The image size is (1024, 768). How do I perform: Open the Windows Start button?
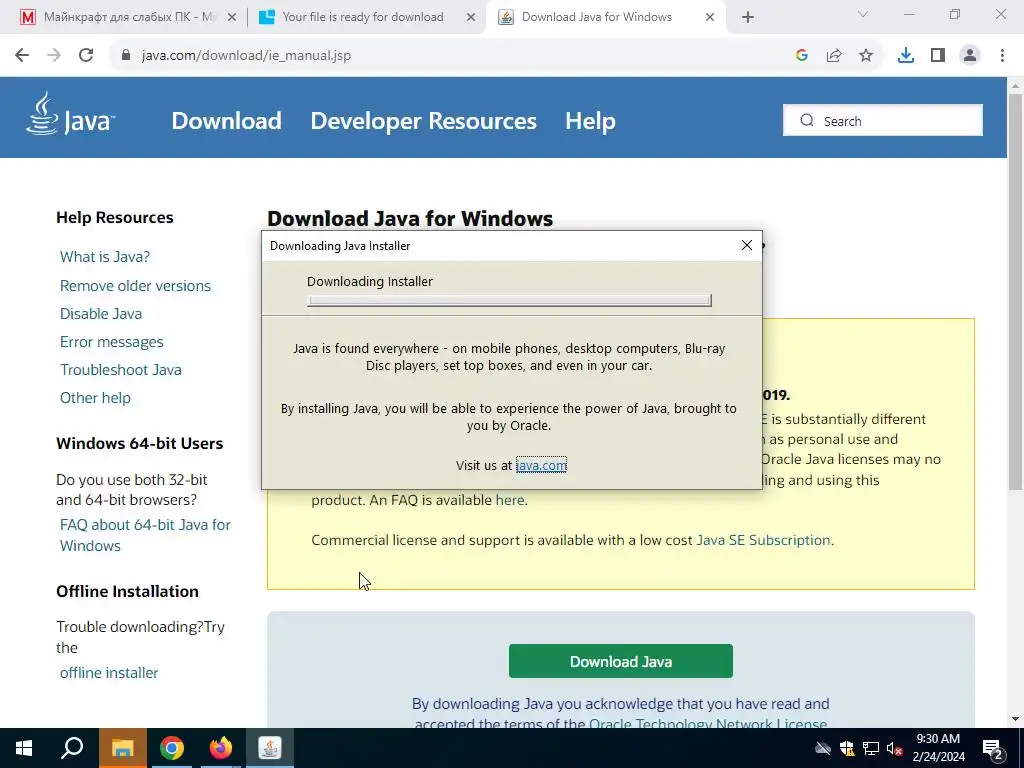(x=24, y=748)
